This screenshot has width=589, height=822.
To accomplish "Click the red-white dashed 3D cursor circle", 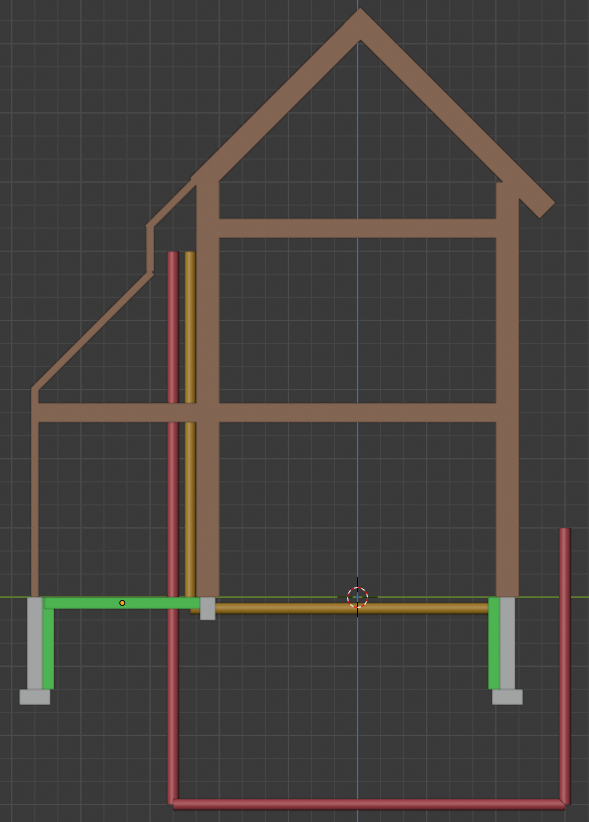I will pos(357,597).
